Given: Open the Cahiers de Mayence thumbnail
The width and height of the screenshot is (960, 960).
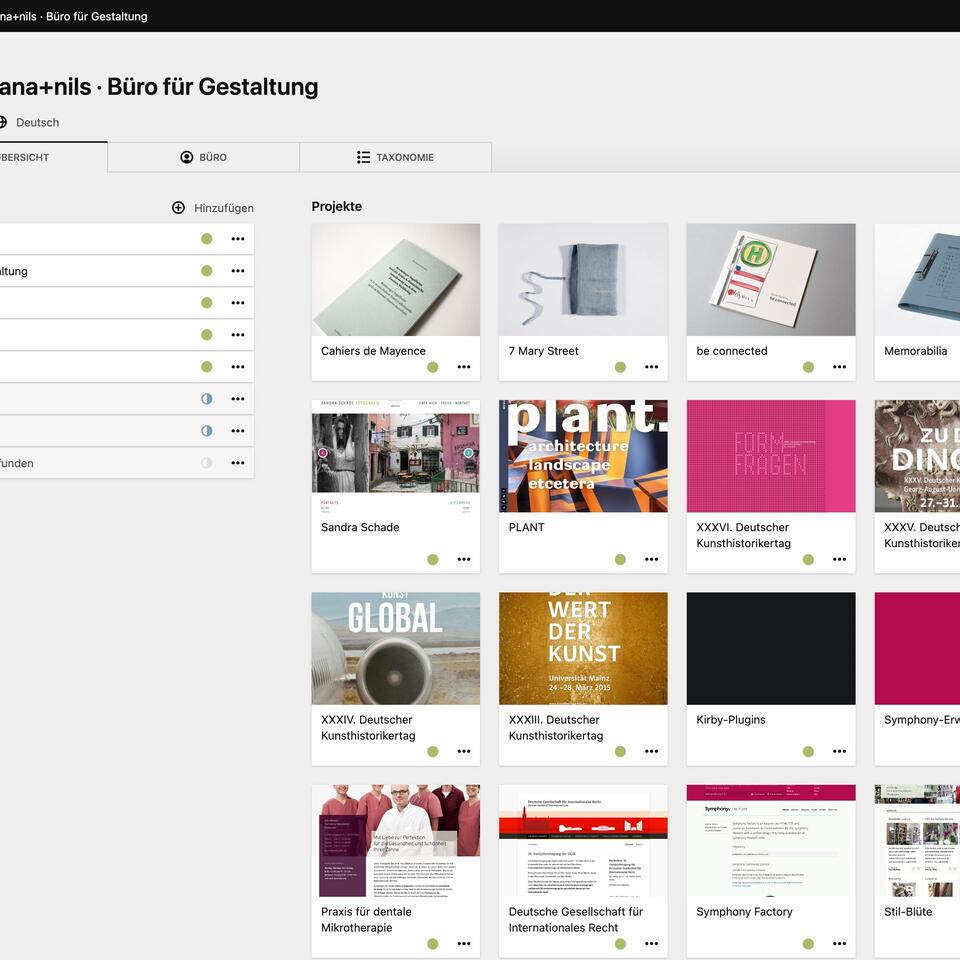Looking at the screenshot, I should (x=396, y=280).
